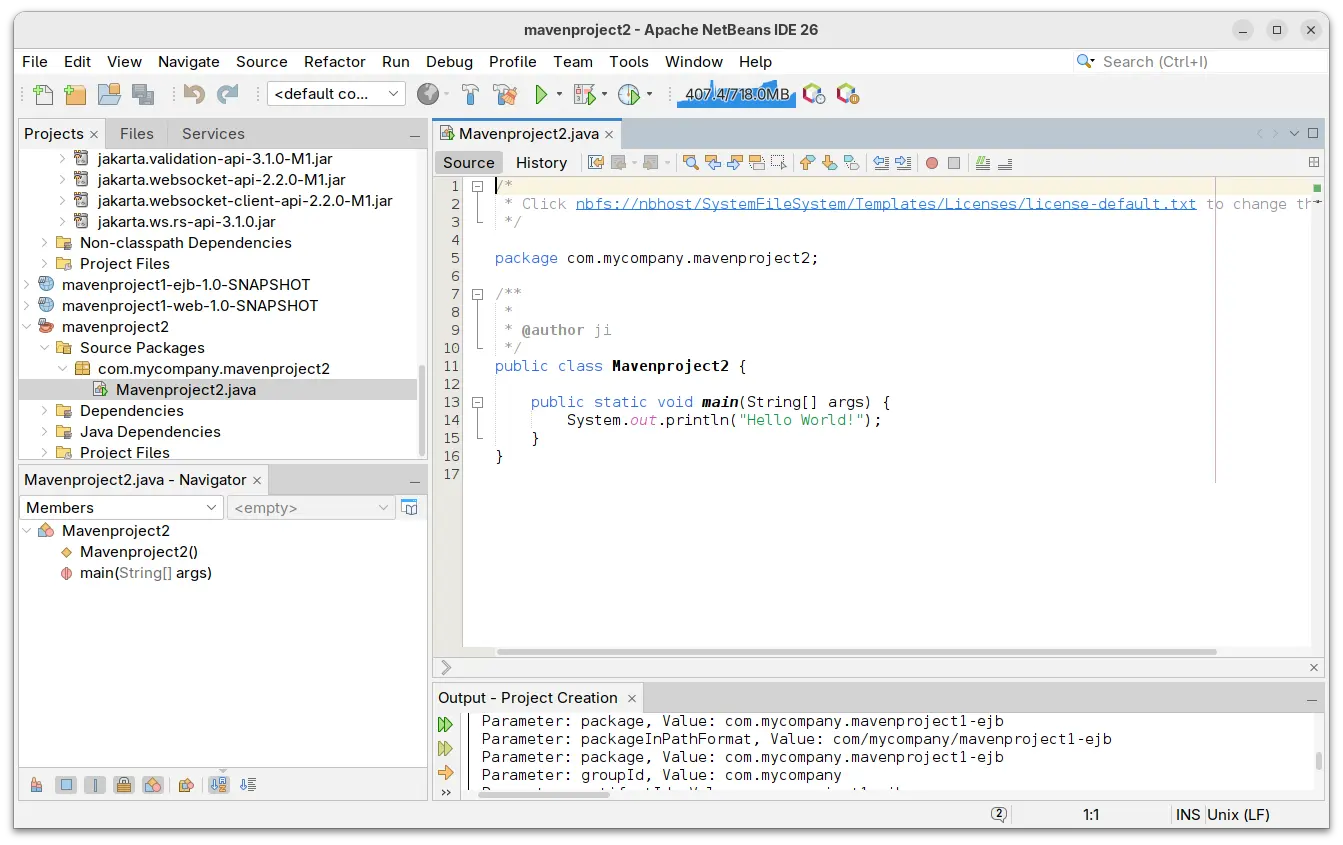Open the Refactor menu
This screenshot has width=1343, height=845.
coord(334,62)
